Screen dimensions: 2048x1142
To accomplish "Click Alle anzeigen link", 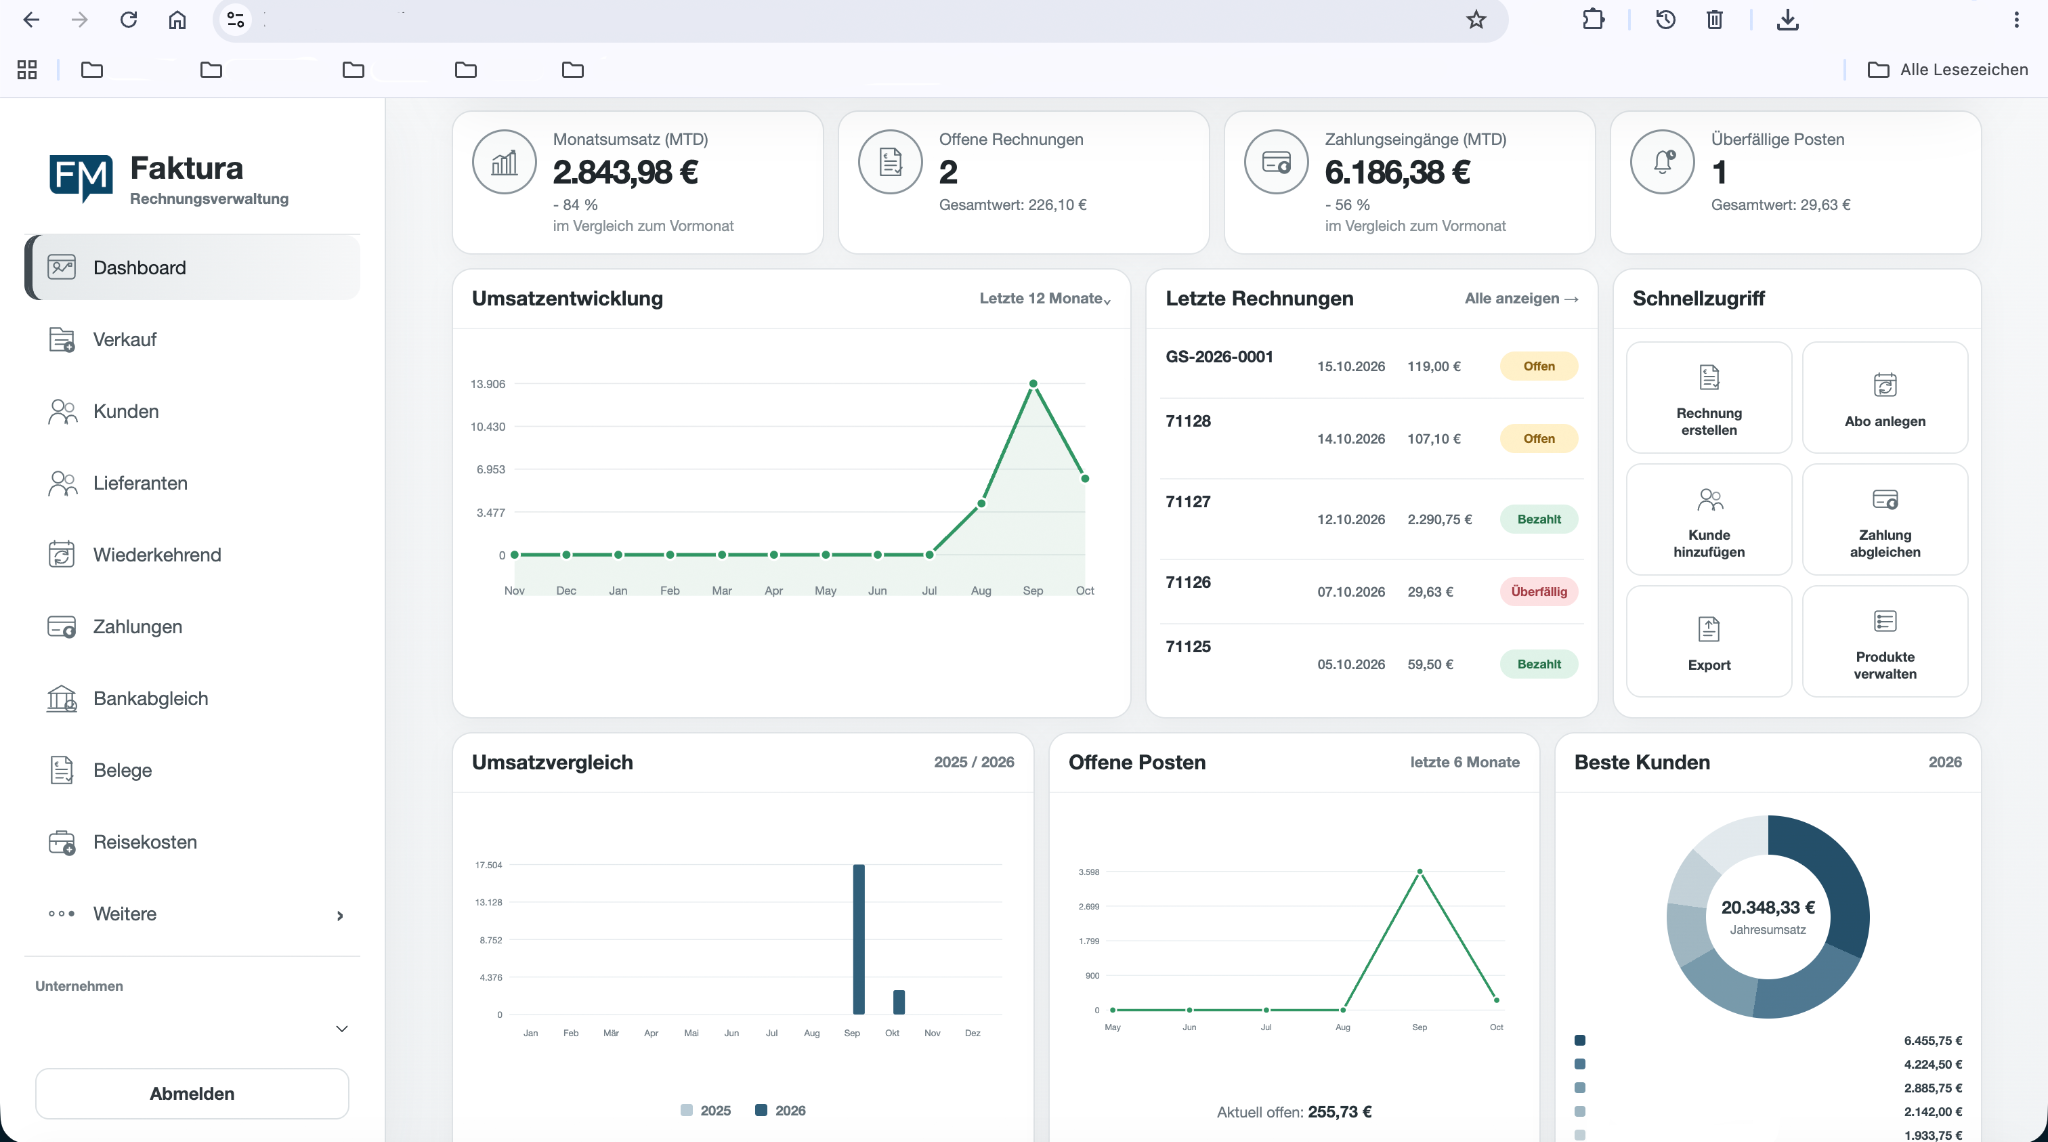I will (1521, 299).
